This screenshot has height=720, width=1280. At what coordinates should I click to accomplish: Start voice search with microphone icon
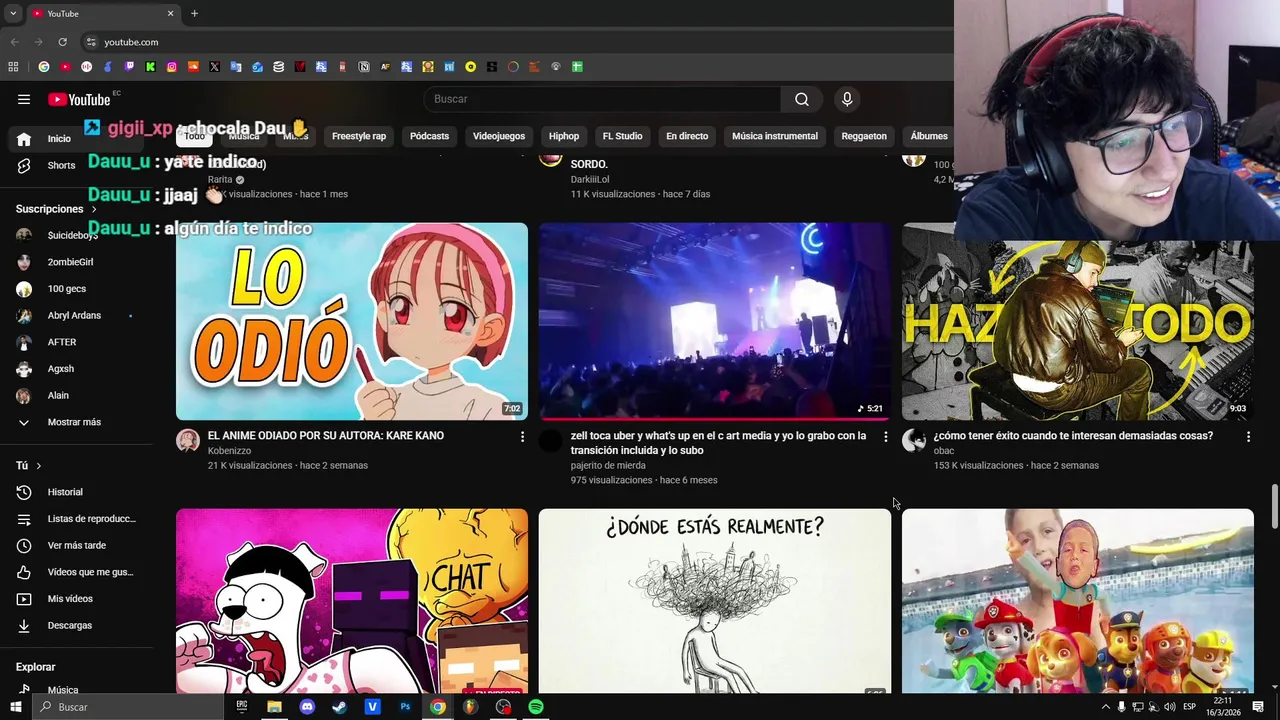coord(847,99)
